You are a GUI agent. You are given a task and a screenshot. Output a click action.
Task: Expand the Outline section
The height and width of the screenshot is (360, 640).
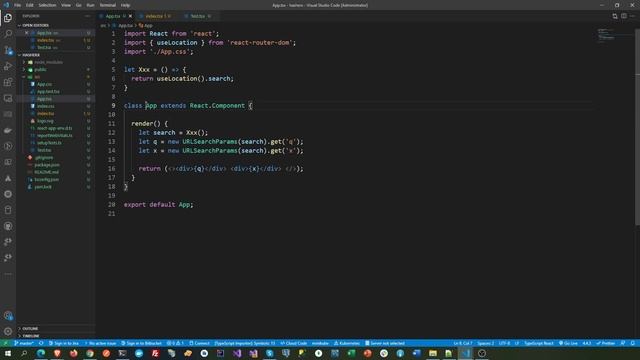click(30, 329)
